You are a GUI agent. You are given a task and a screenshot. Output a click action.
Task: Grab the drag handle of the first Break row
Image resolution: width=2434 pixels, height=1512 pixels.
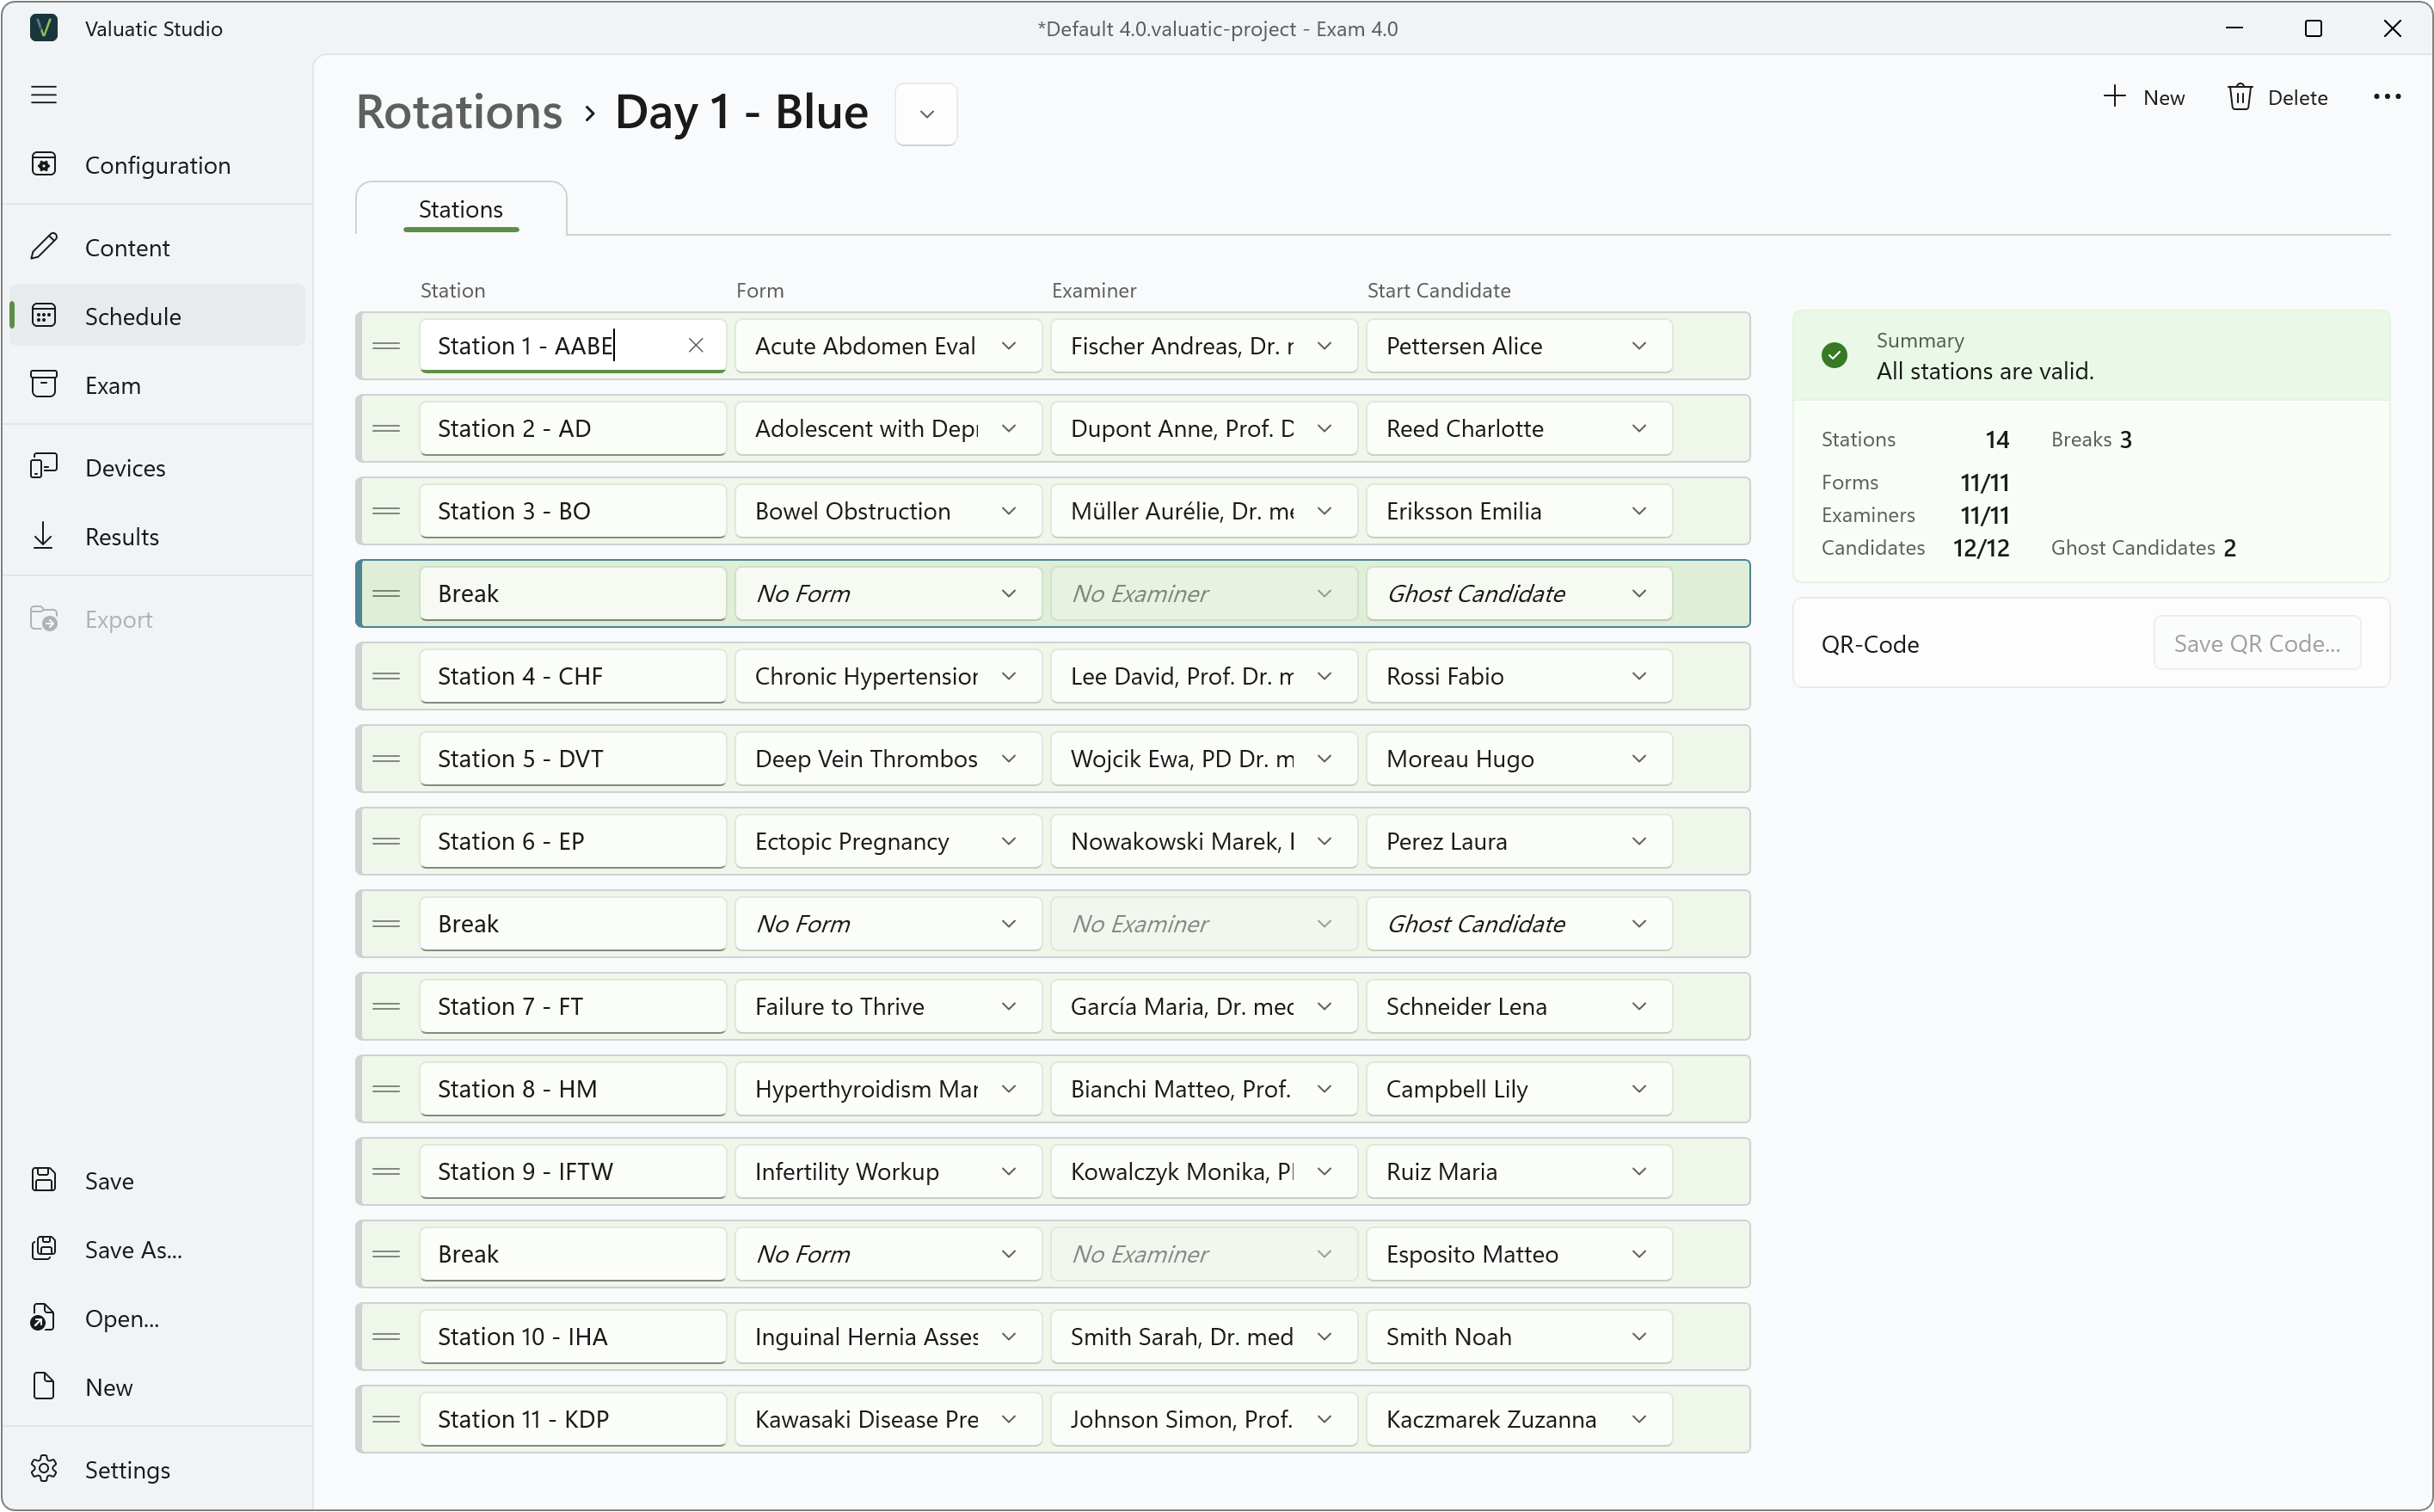[386, 593]
